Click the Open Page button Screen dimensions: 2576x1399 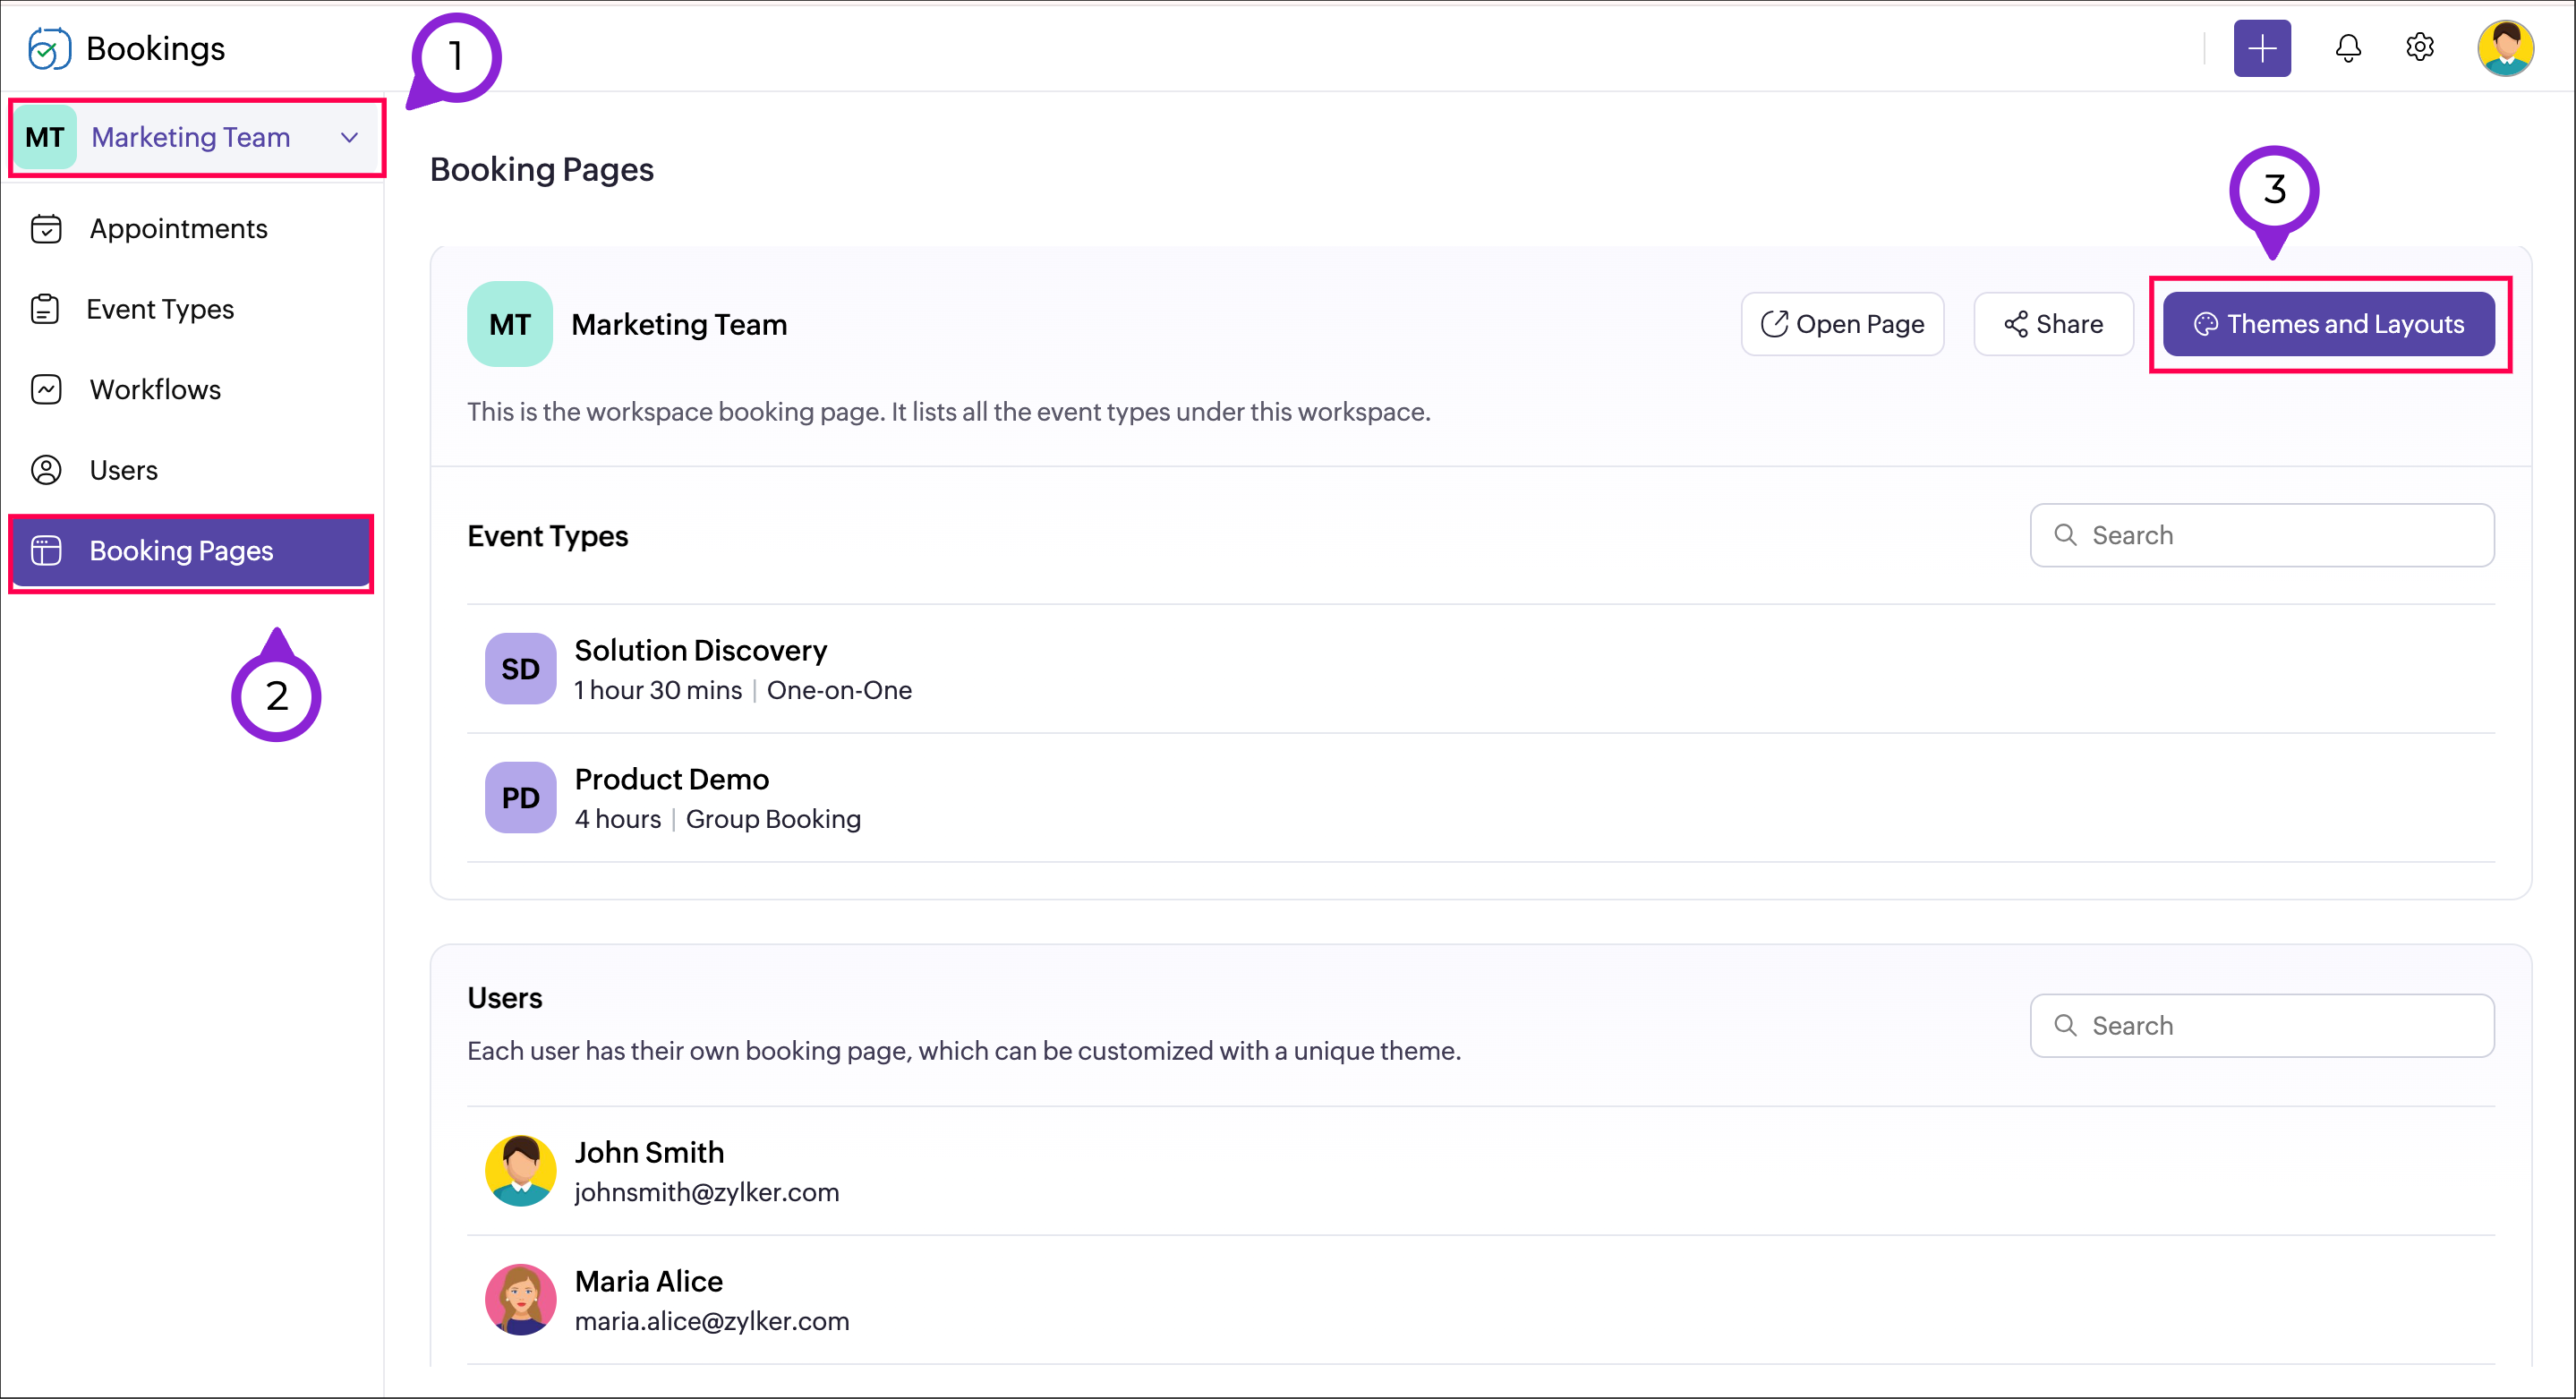click(1842, 324)
